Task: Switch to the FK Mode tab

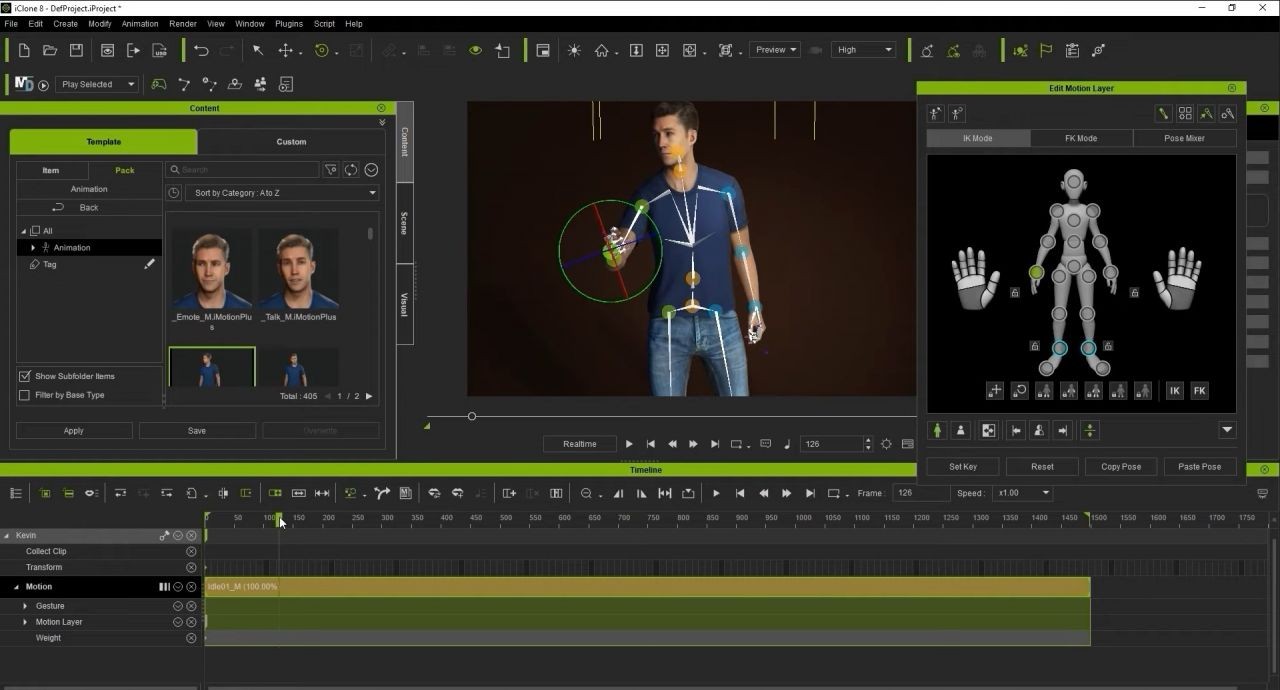Action: tap(1080, 138)
